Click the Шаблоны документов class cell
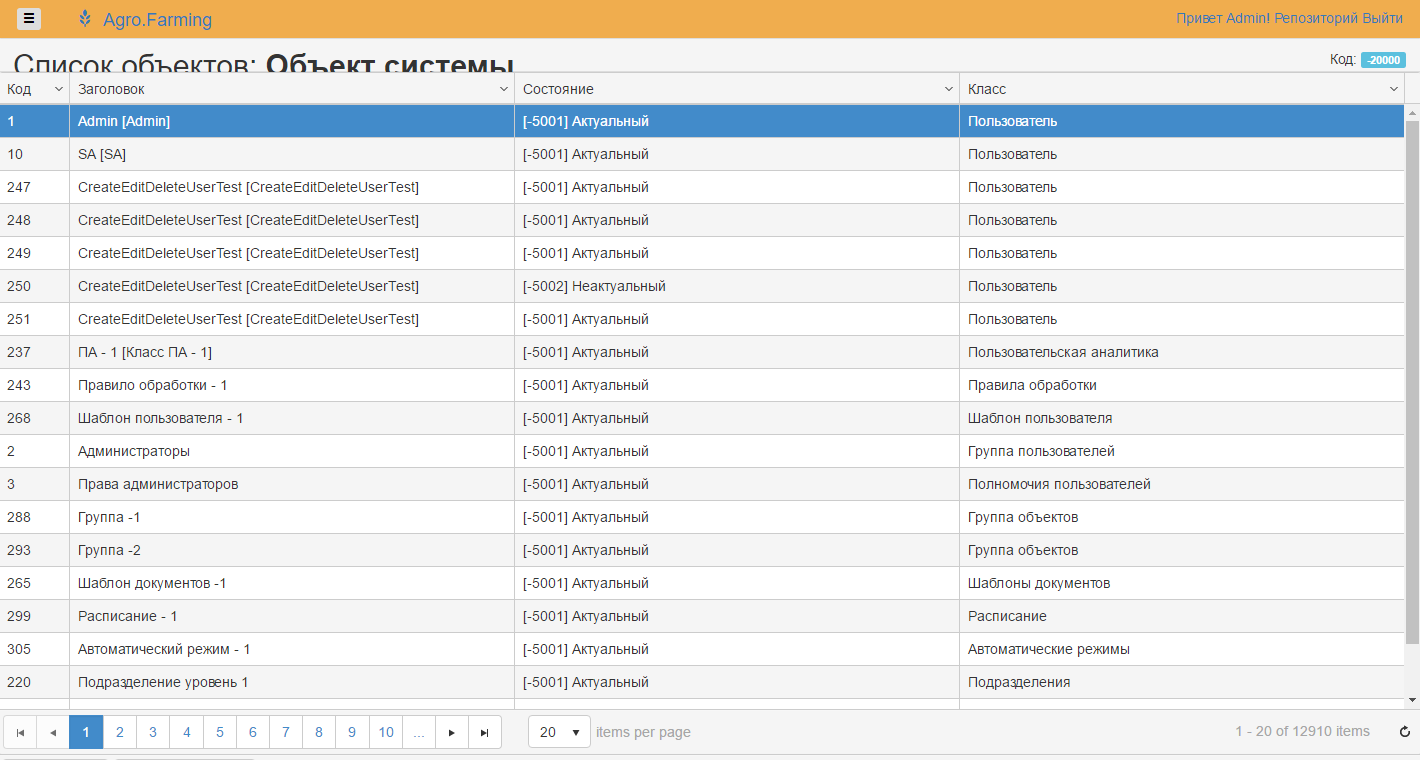The width and height of the screenshot is (1420, 760). (x=1182, y=583)
